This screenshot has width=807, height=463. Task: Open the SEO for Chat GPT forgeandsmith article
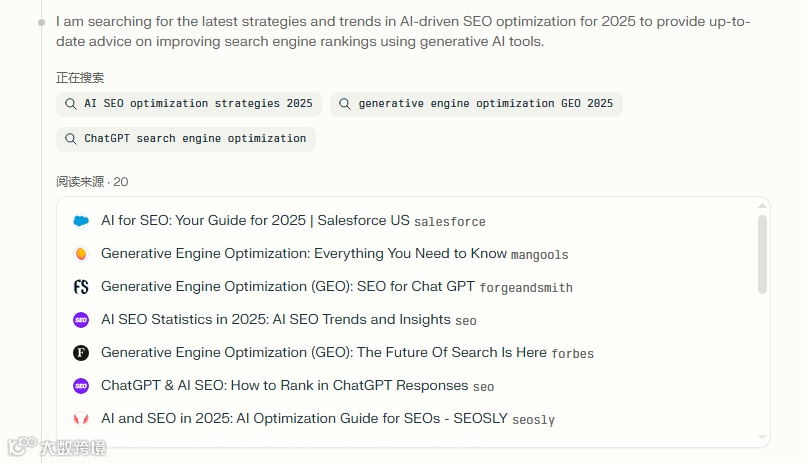tap(288, 287)
